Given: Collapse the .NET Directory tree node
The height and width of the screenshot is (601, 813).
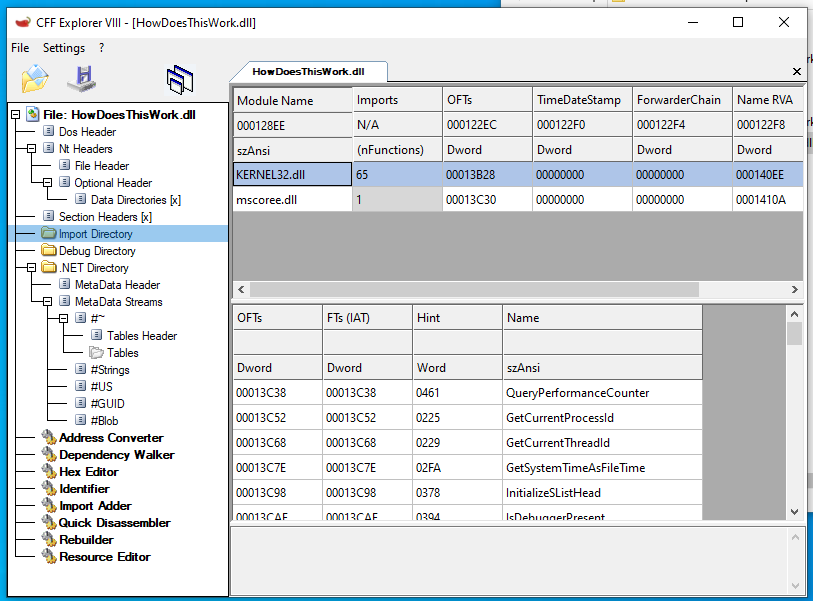Looking at the screenshot, I should click(32, 268).
